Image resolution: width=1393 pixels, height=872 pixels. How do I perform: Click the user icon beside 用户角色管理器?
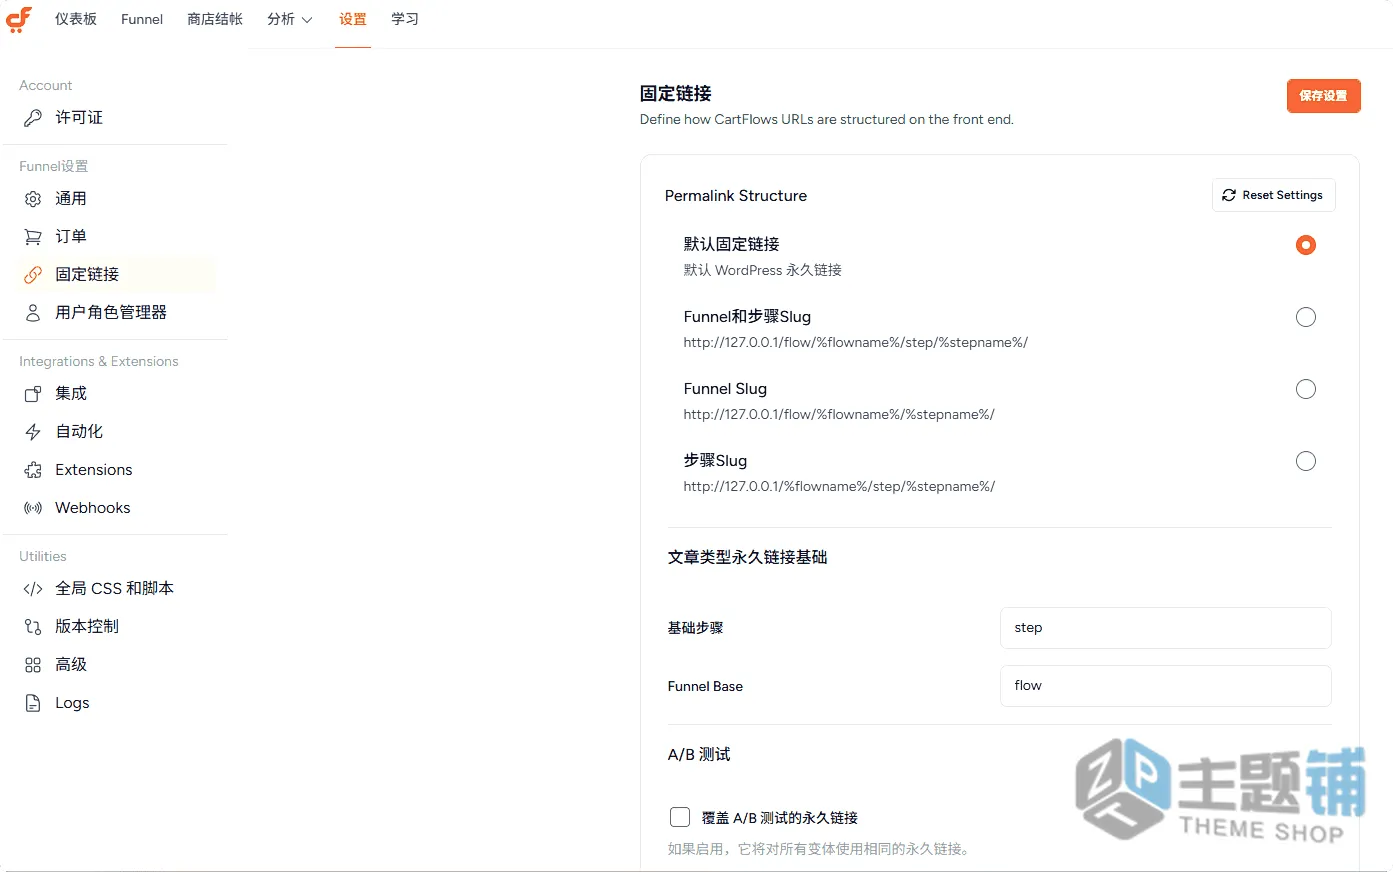(33, 313)
